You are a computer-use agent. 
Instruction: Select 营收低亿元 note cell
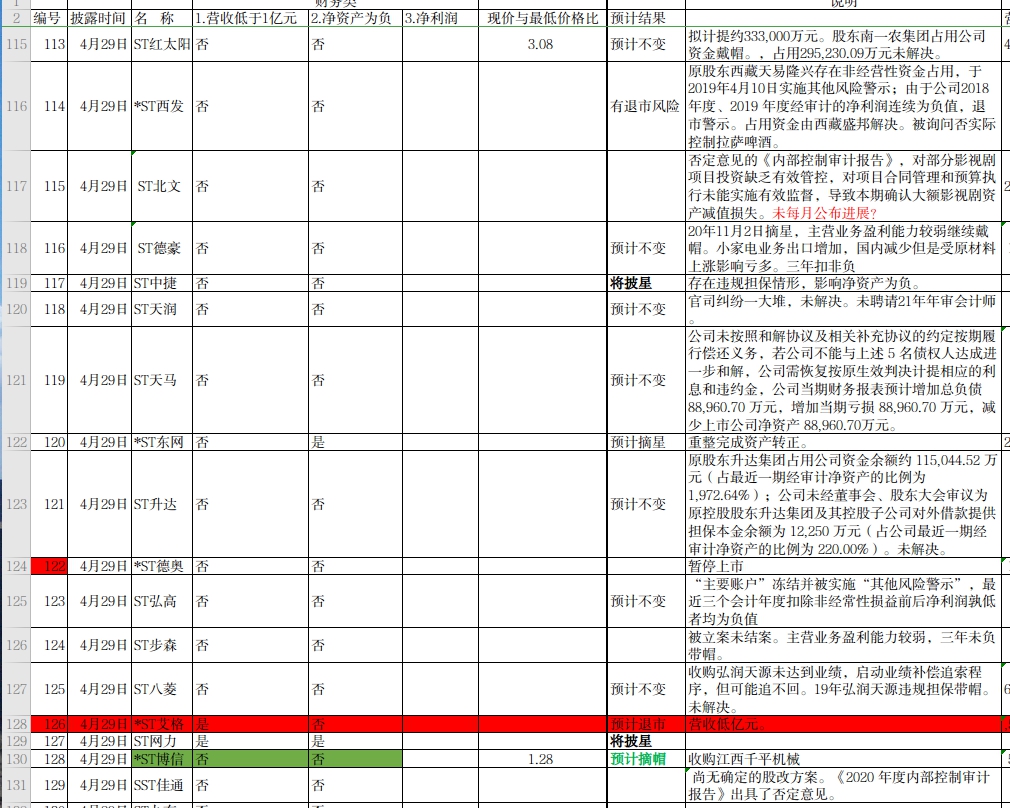843,724
